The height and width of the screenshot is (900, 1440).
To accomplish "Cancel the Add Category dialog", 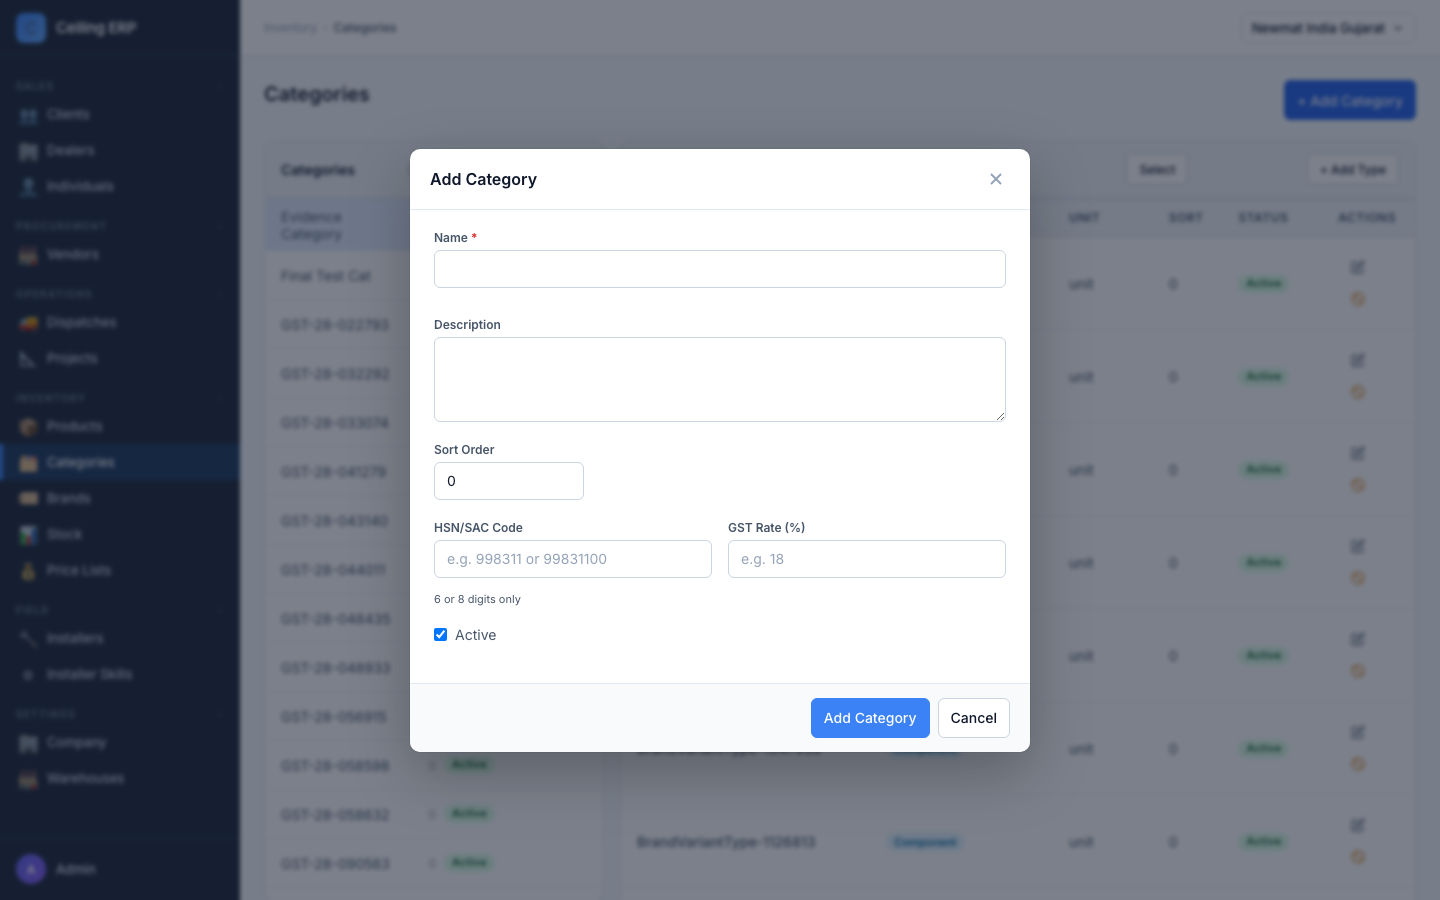I will click(x=974, y=718).
